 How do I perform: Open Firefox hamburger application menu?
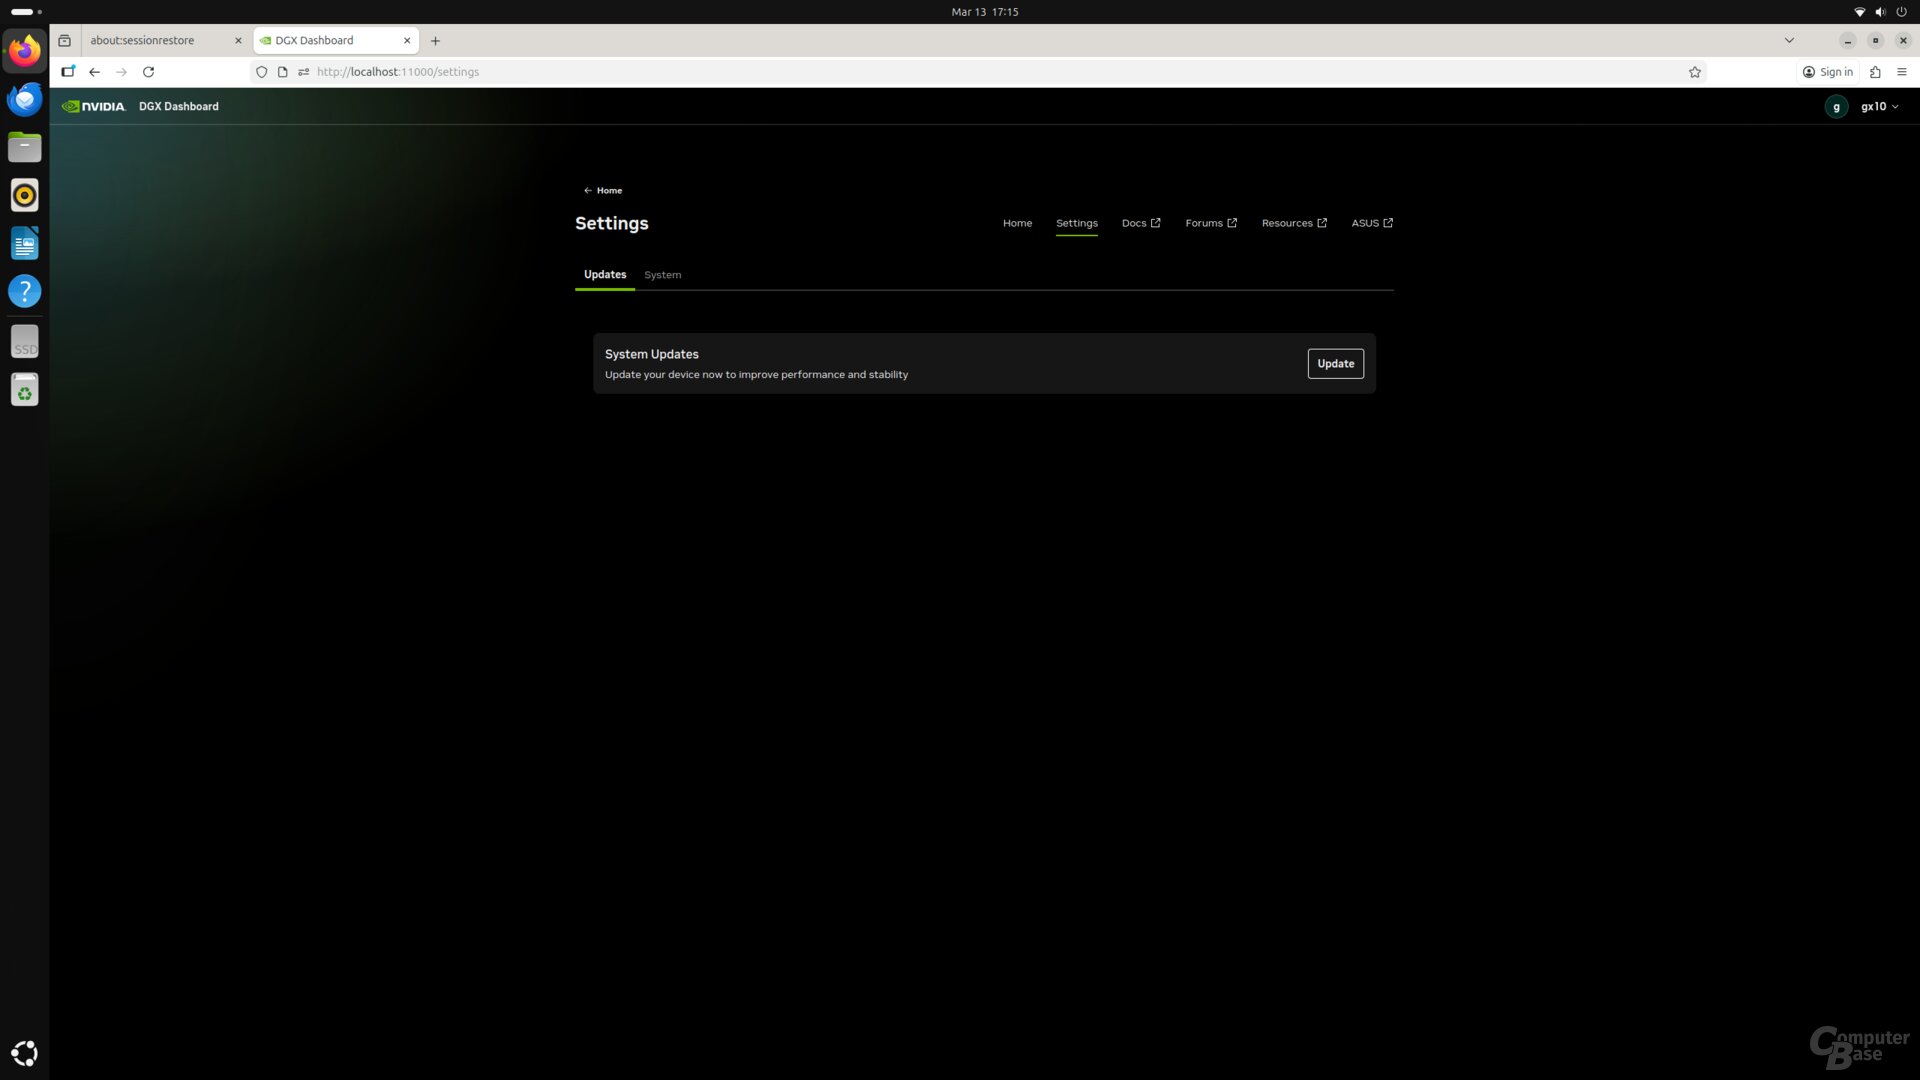tap(1901, 72)
